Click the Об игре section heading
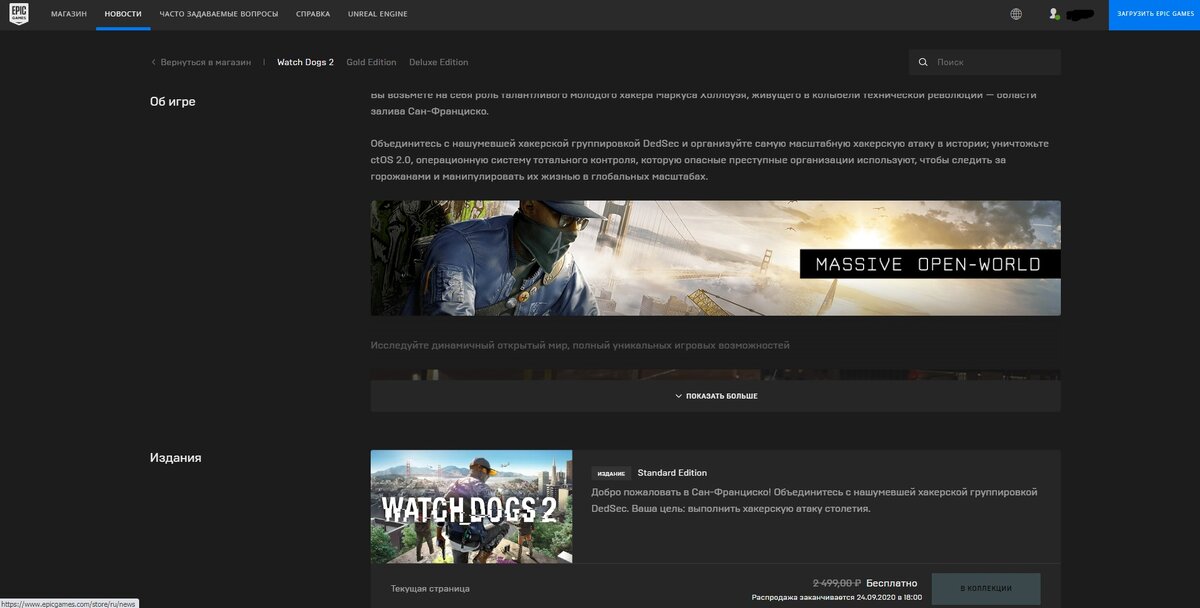 [x=173, y=101]
